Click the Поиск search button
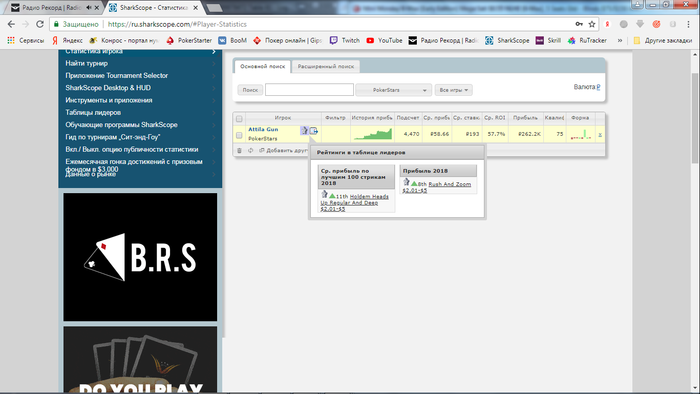700x394 pixels. pos(250,90)
